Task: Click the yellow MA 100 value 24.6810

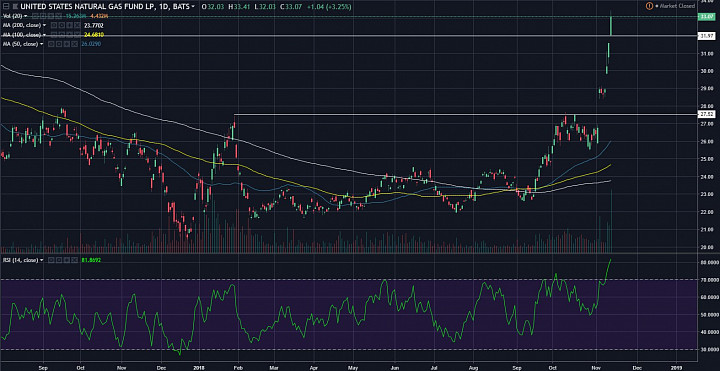Action: pos(94,34)
